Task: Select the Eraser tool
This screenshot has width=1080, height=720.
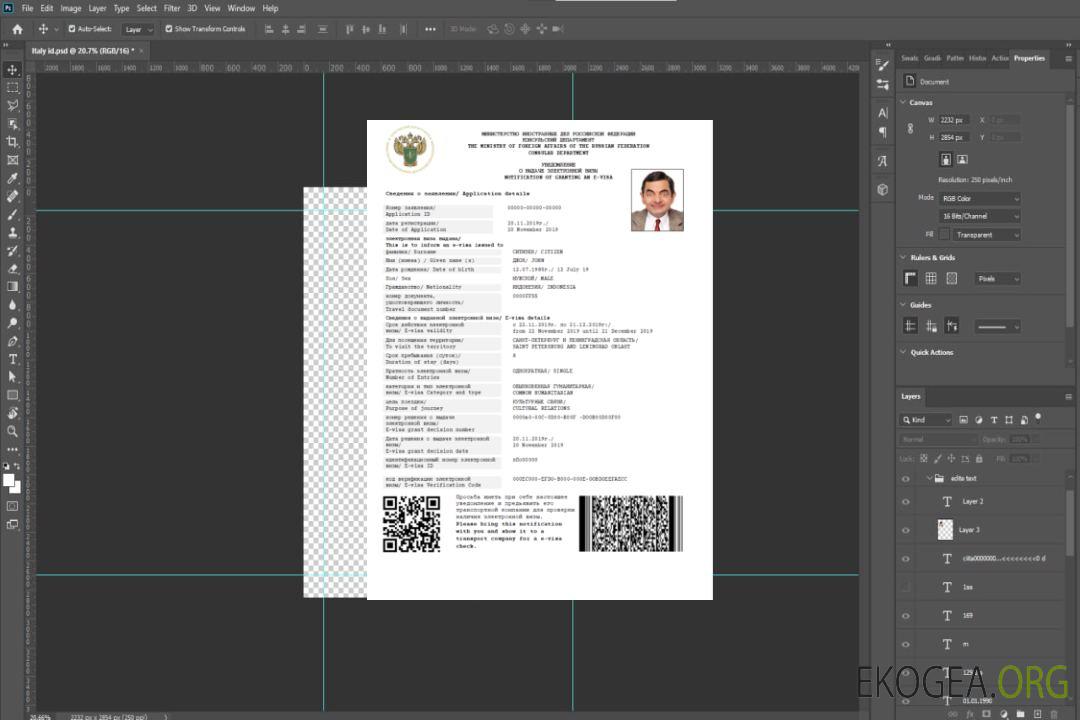Action: coord(12,269)
